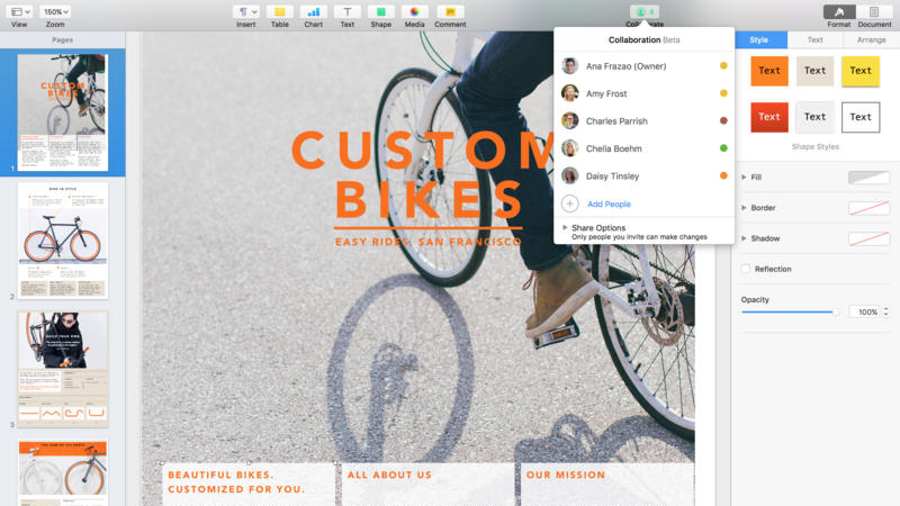Expand the Fill section

(x=744, y=177)
